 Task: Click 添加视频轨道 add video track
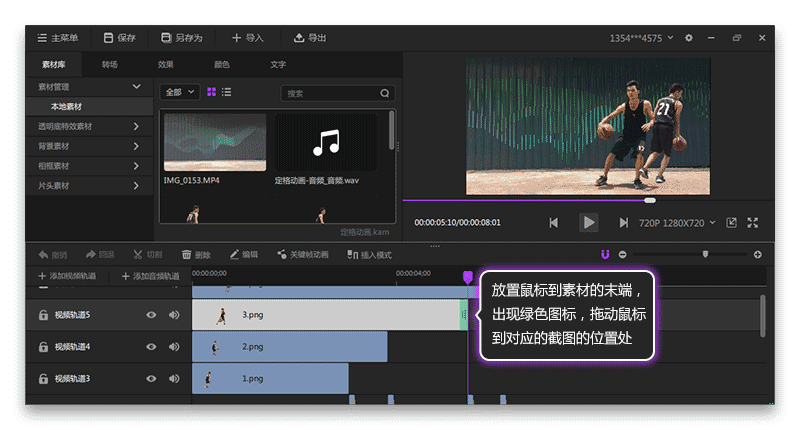(x=67, y=276)
